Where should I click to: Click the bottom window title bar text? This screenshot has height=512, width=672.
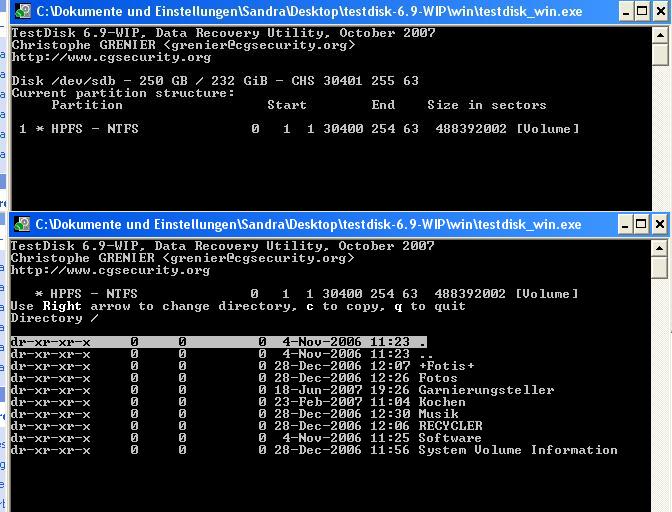coord(308,225)
